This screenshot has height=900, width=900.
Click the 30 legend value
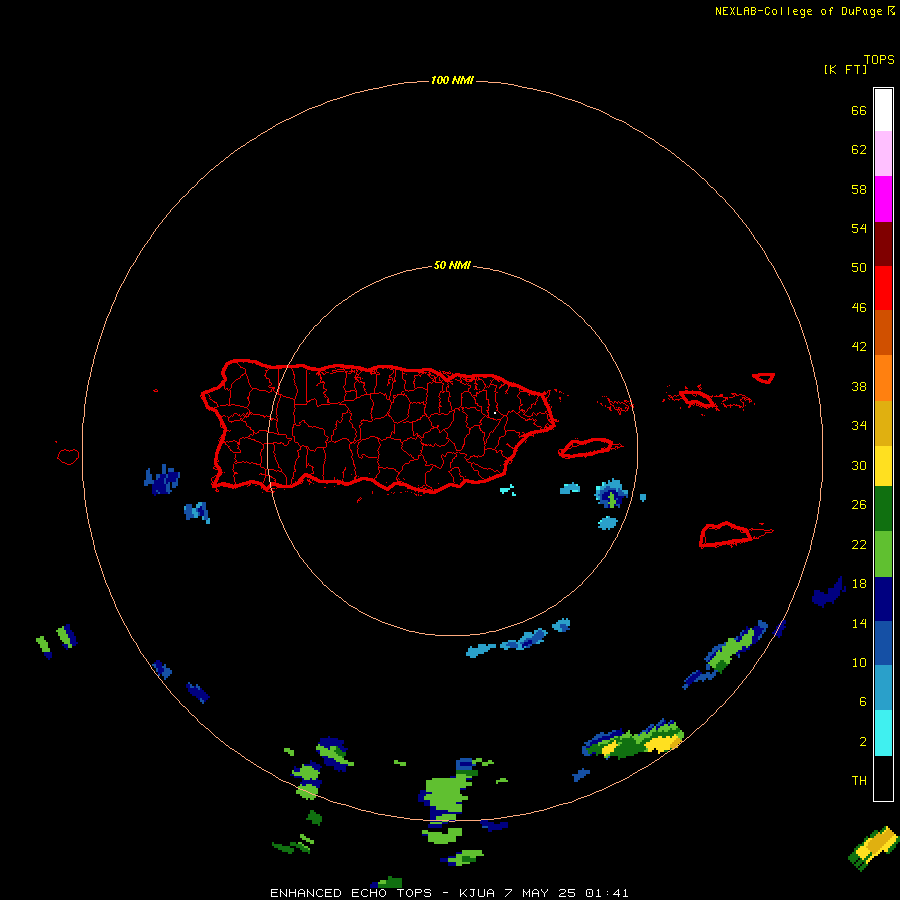point(859,465)
